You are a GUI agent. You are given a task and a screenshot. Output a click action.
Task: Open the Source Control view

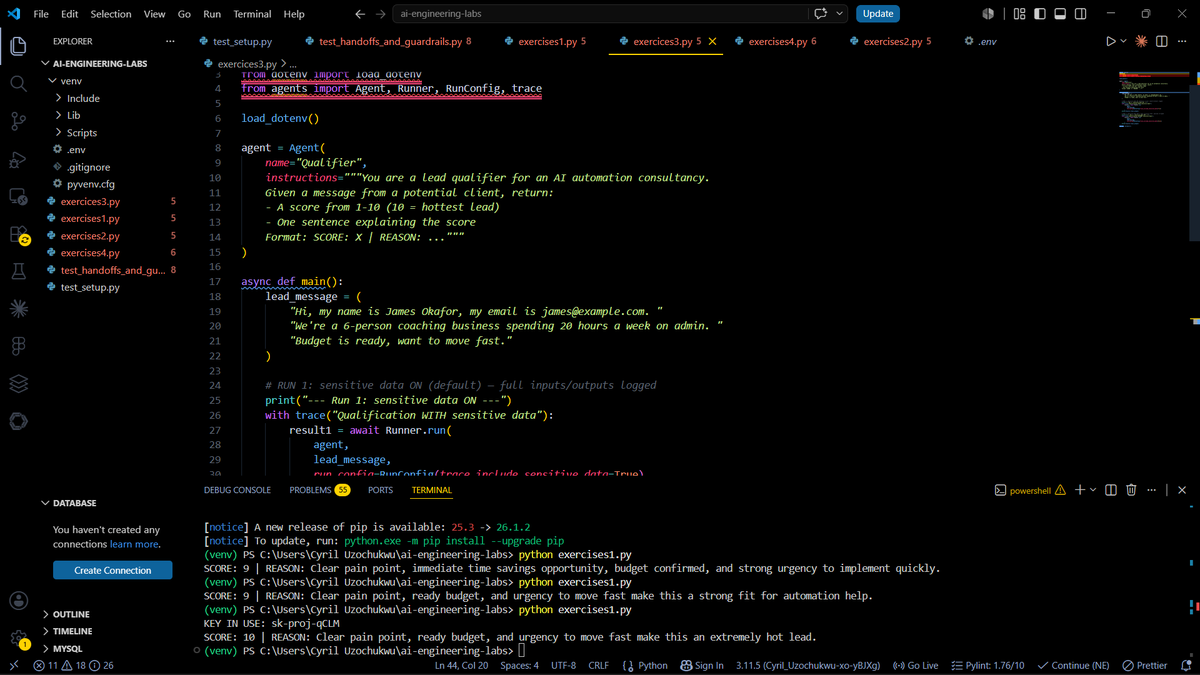(x=18, y=122)
